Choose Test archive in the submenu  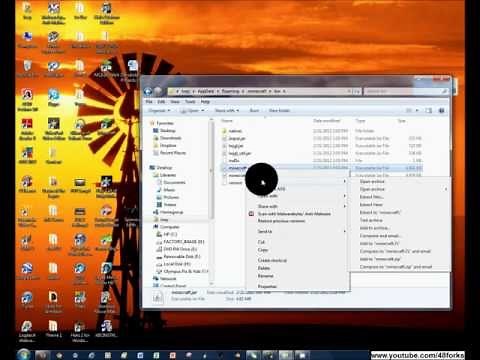[371, 220]
